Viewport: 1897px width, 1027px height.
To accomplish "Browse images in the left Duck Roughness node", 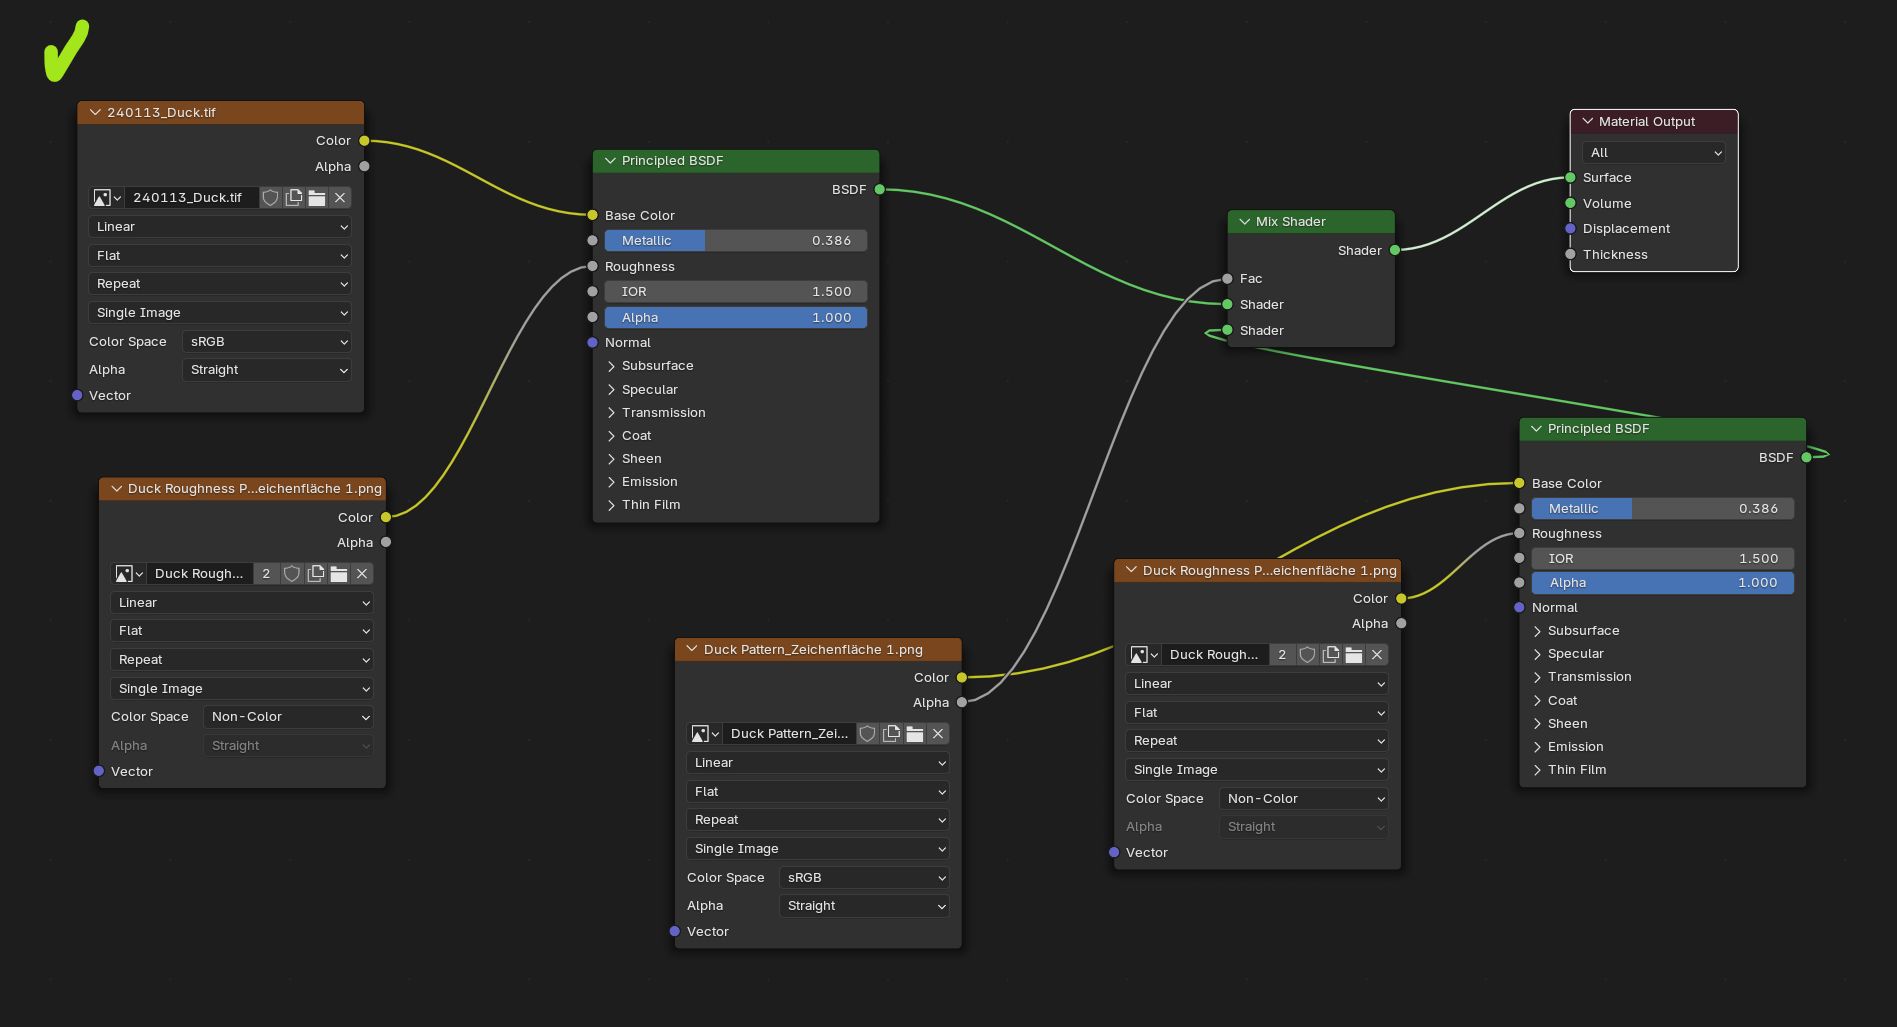I will tap(127, 574).
